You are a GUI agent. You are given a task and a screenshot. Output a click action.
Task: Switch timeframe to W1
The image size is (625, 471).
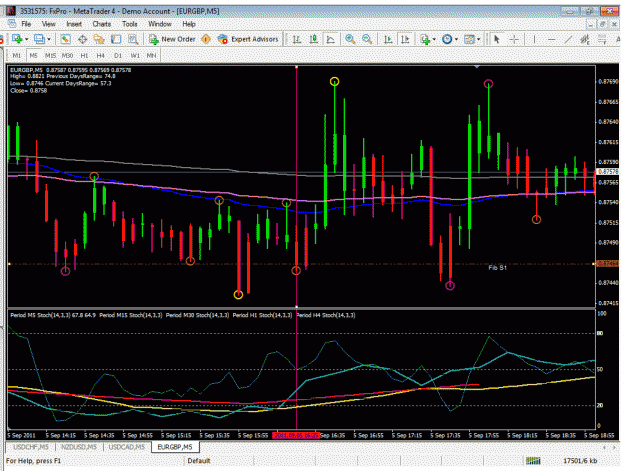(135, 55)
